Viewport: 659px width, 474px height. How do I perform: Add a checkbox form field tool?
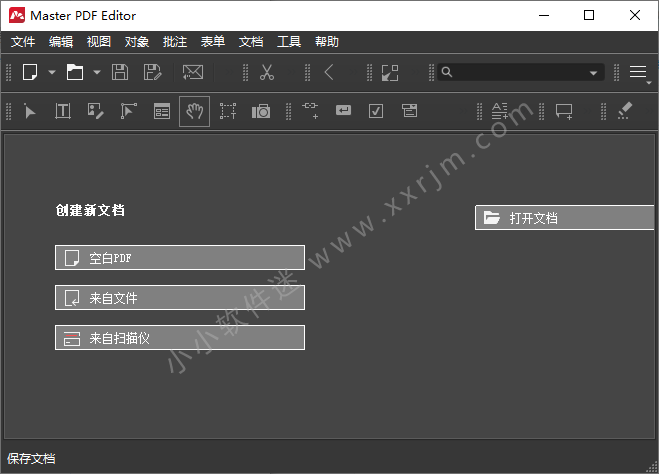click(376, 111)
